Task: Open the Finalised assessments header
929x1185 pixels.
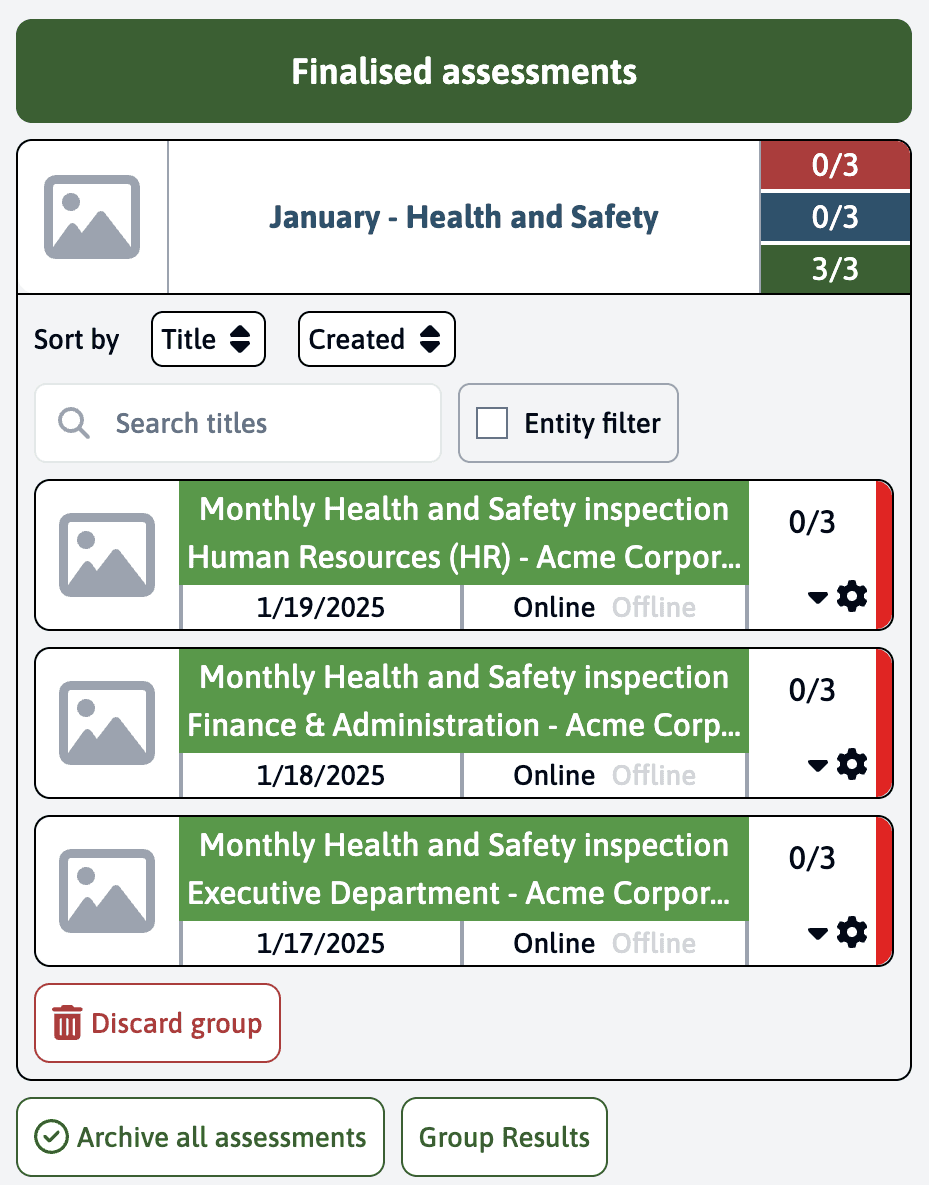Action: point(464,72)
